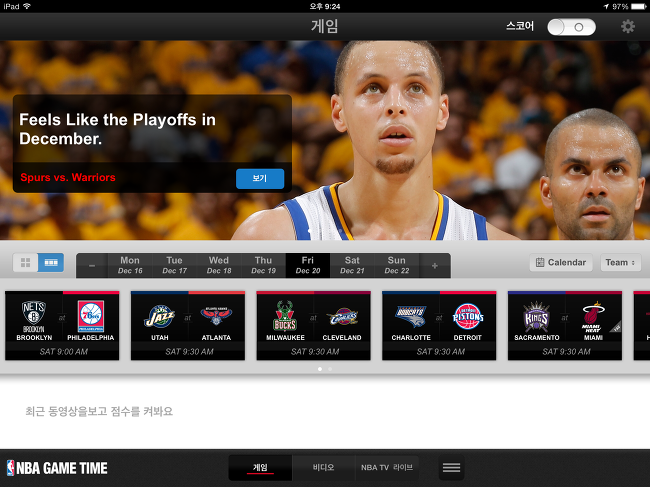Click the status bar clock
The image size is (650, 487).
325,6
